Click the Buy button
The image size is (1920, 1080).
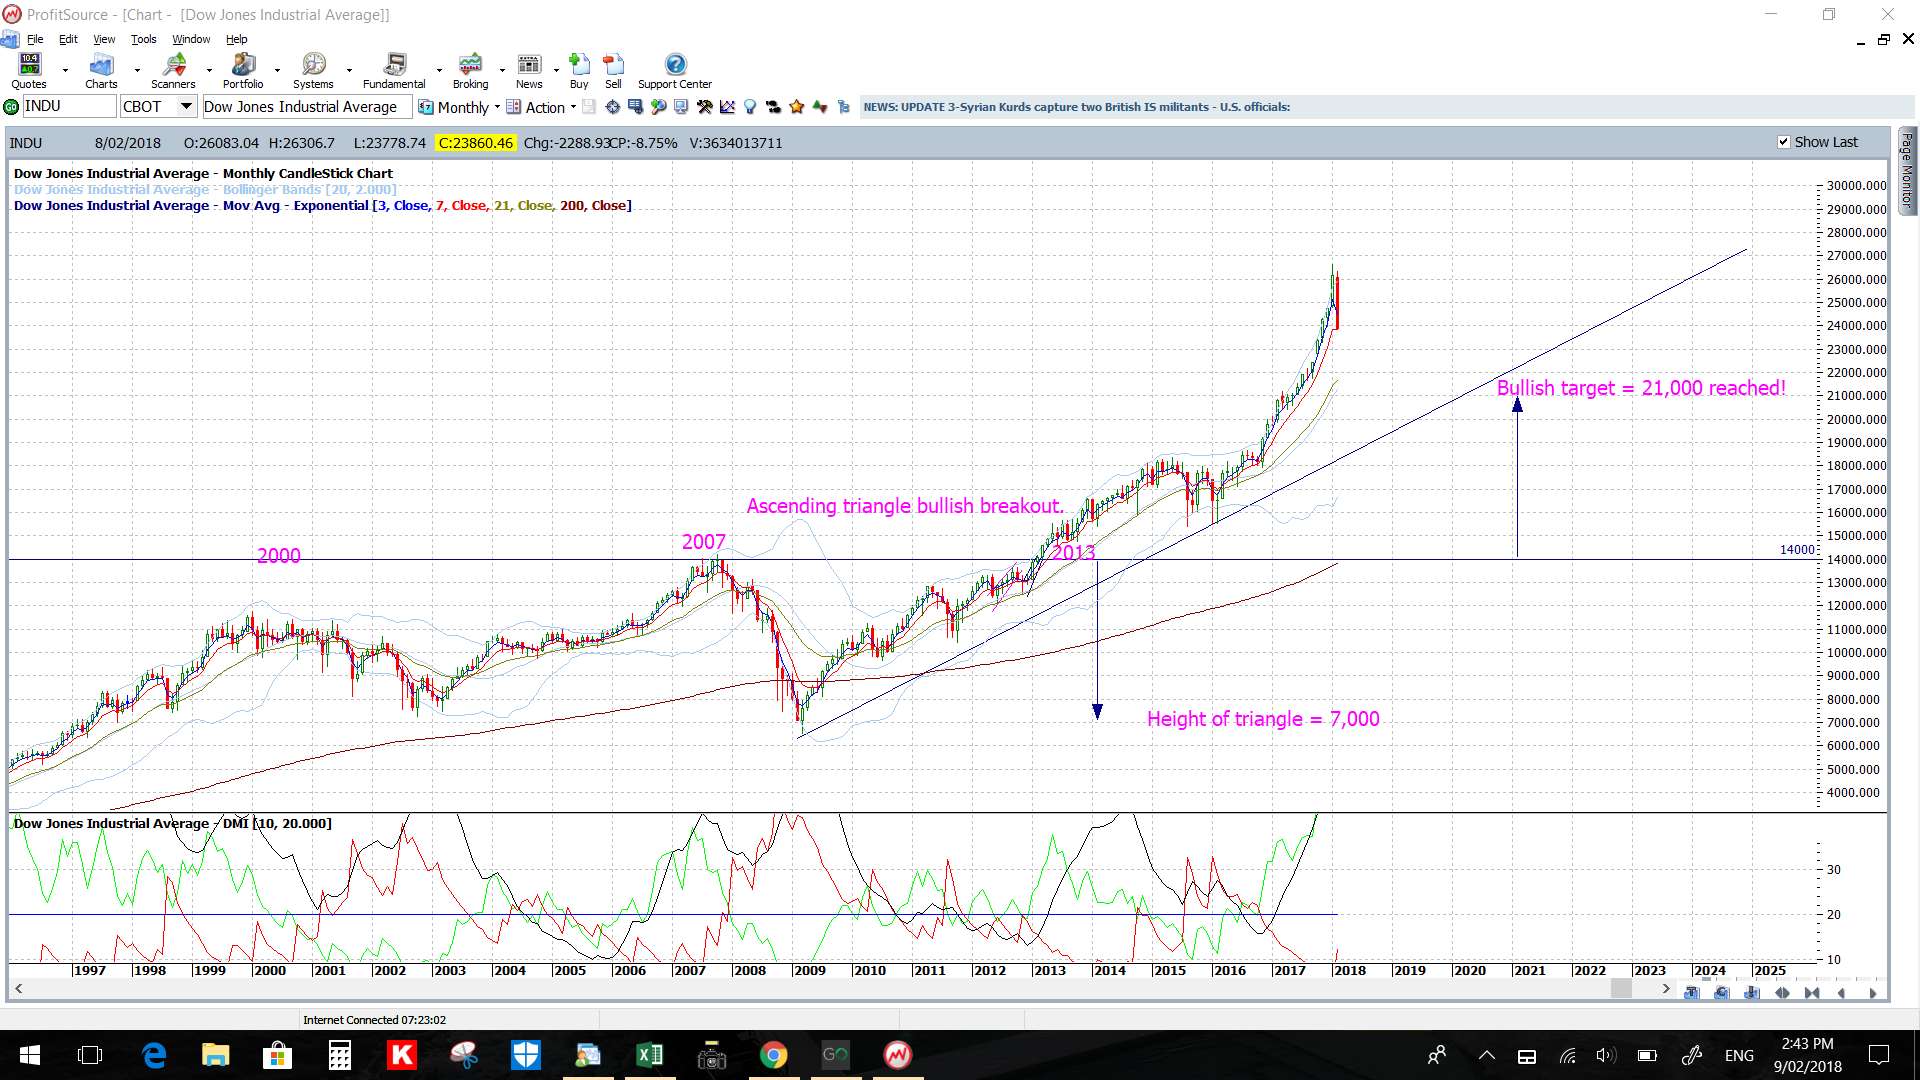(x=579, y=71)
